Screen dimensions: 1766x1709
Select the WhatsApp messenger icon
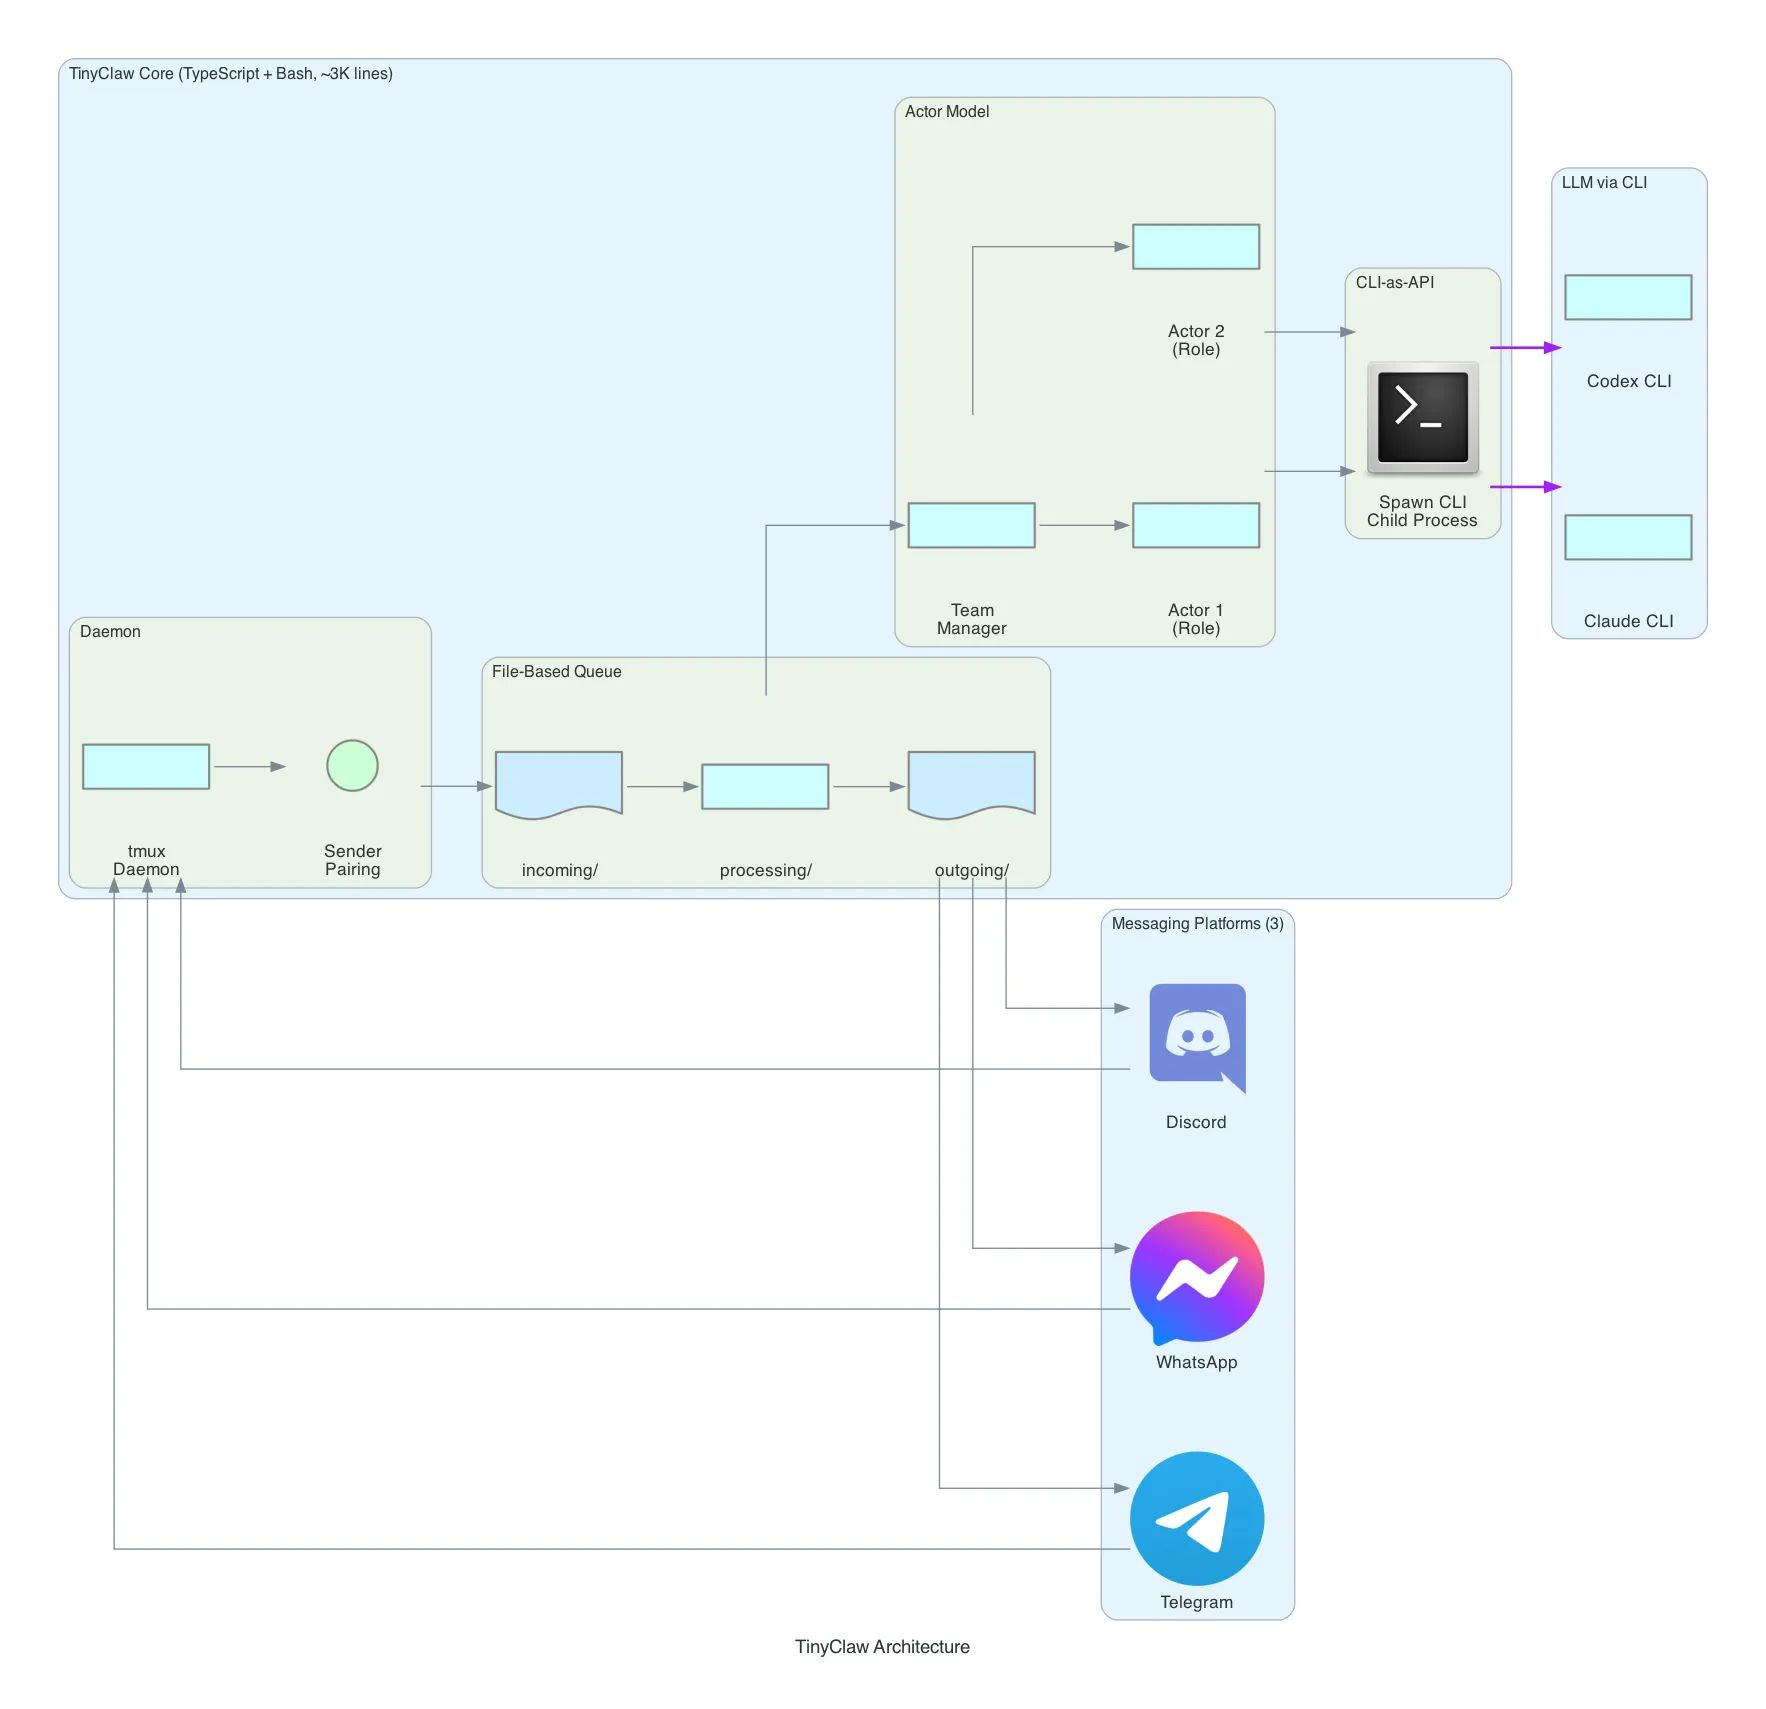coord(1196,1277)
